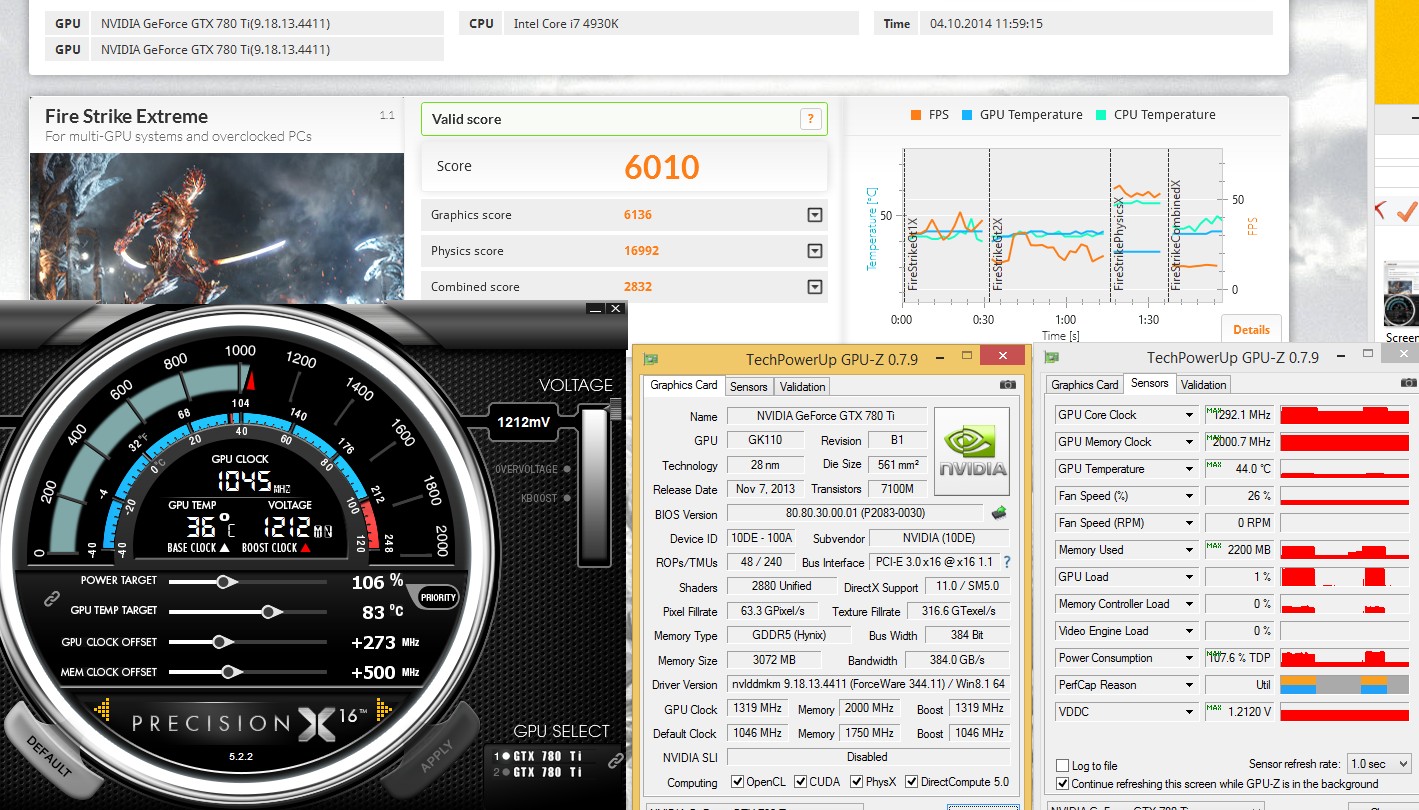Viewport: 1419px width, 810px height.
Task: Open the GPU Memory Clock sensor dropdown
Action: pos(1189,442)
